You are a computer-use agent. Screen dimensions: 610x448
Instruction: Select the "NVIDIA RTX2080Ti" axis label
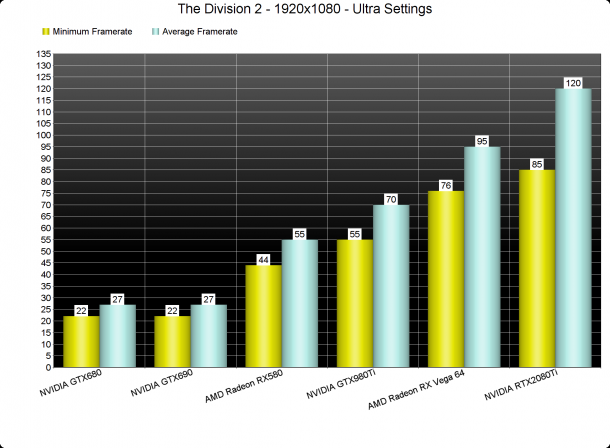[x=521, y=385]
